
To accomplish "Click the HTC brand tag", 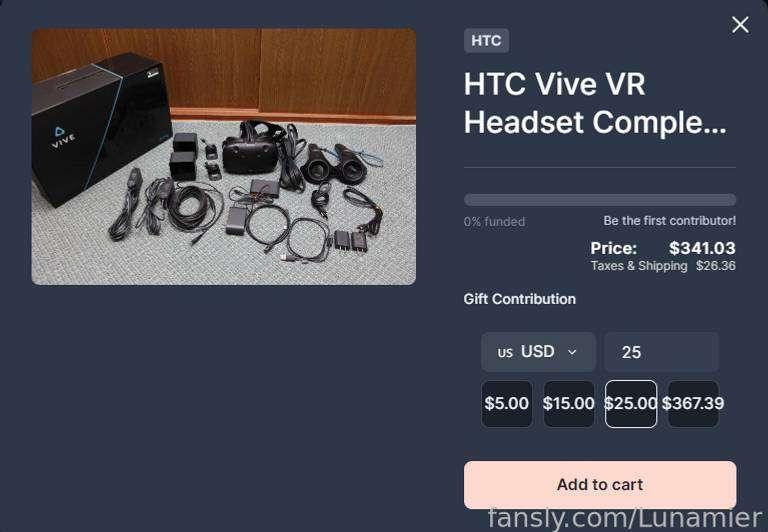I will pyautogui.click(x=486, y=40).
